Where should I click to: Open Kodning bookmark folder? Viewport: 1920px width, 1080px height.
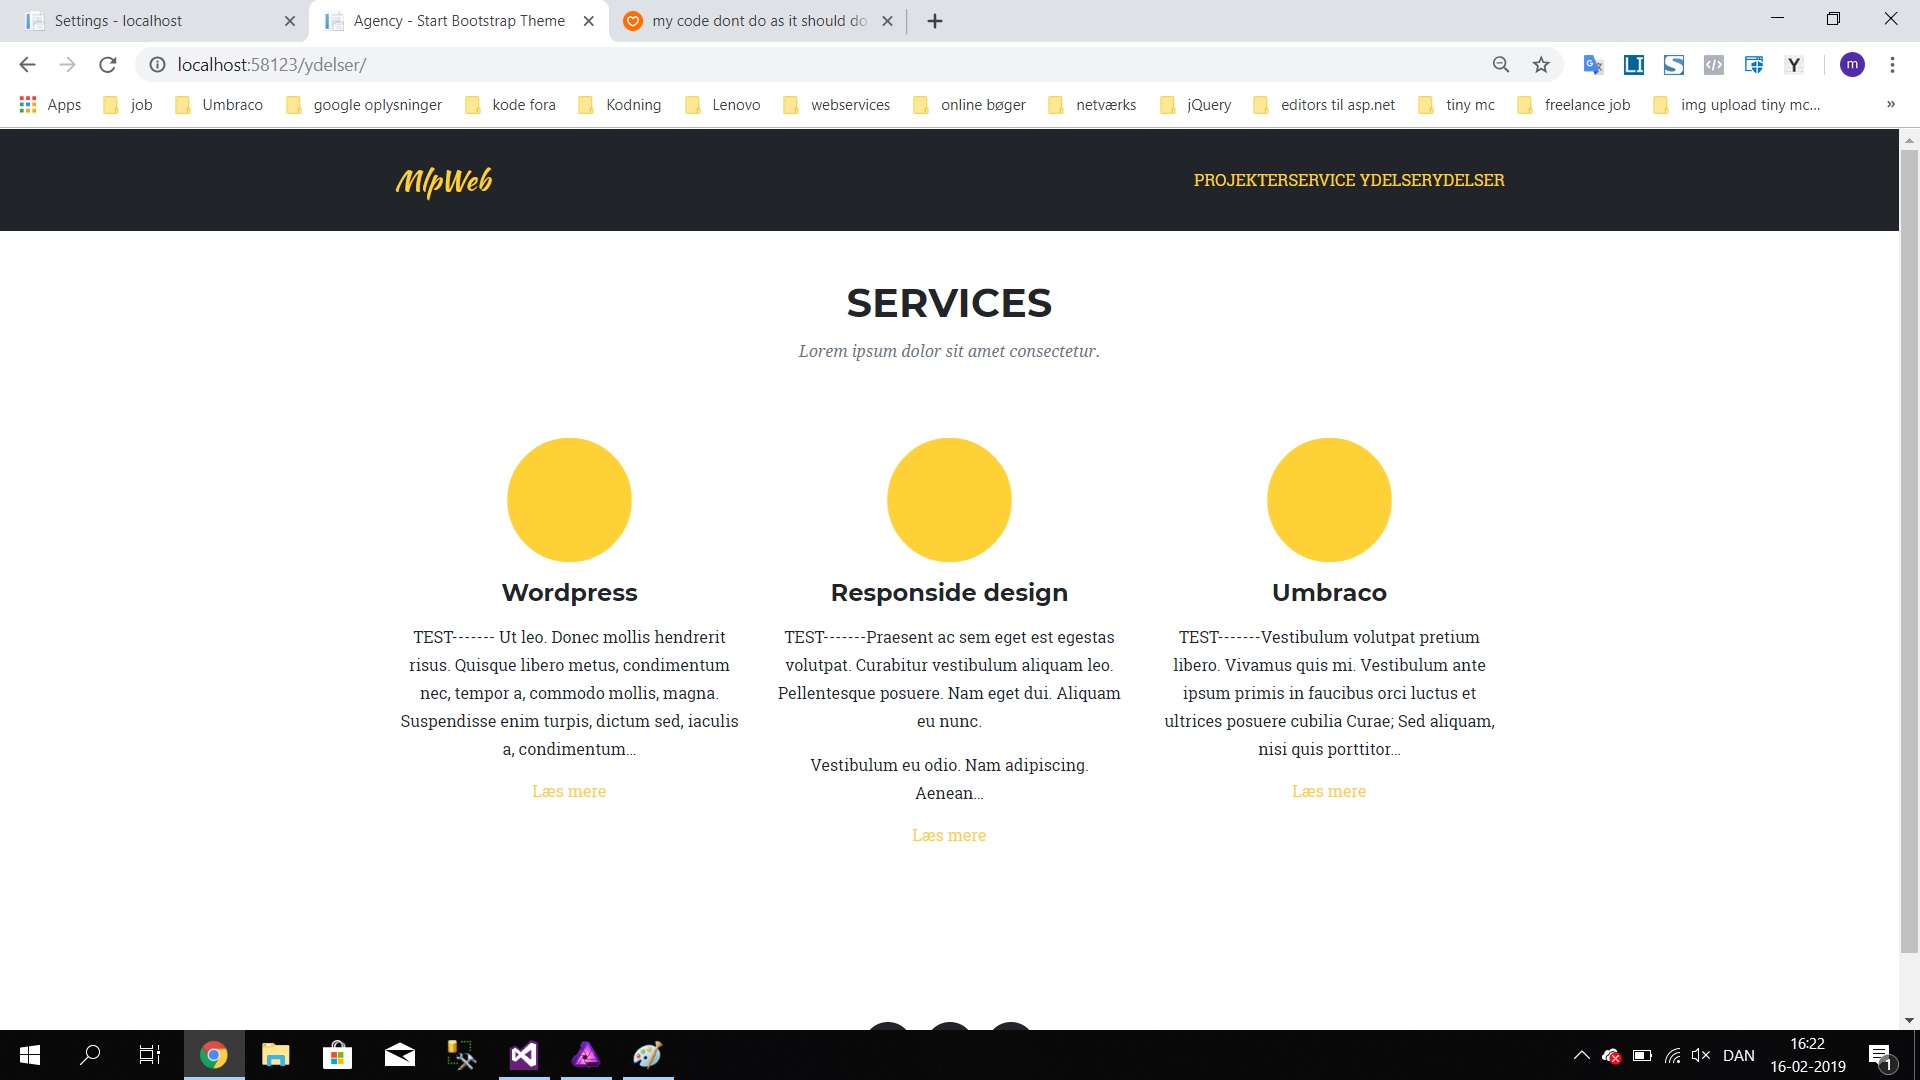[x=620, y=105]
